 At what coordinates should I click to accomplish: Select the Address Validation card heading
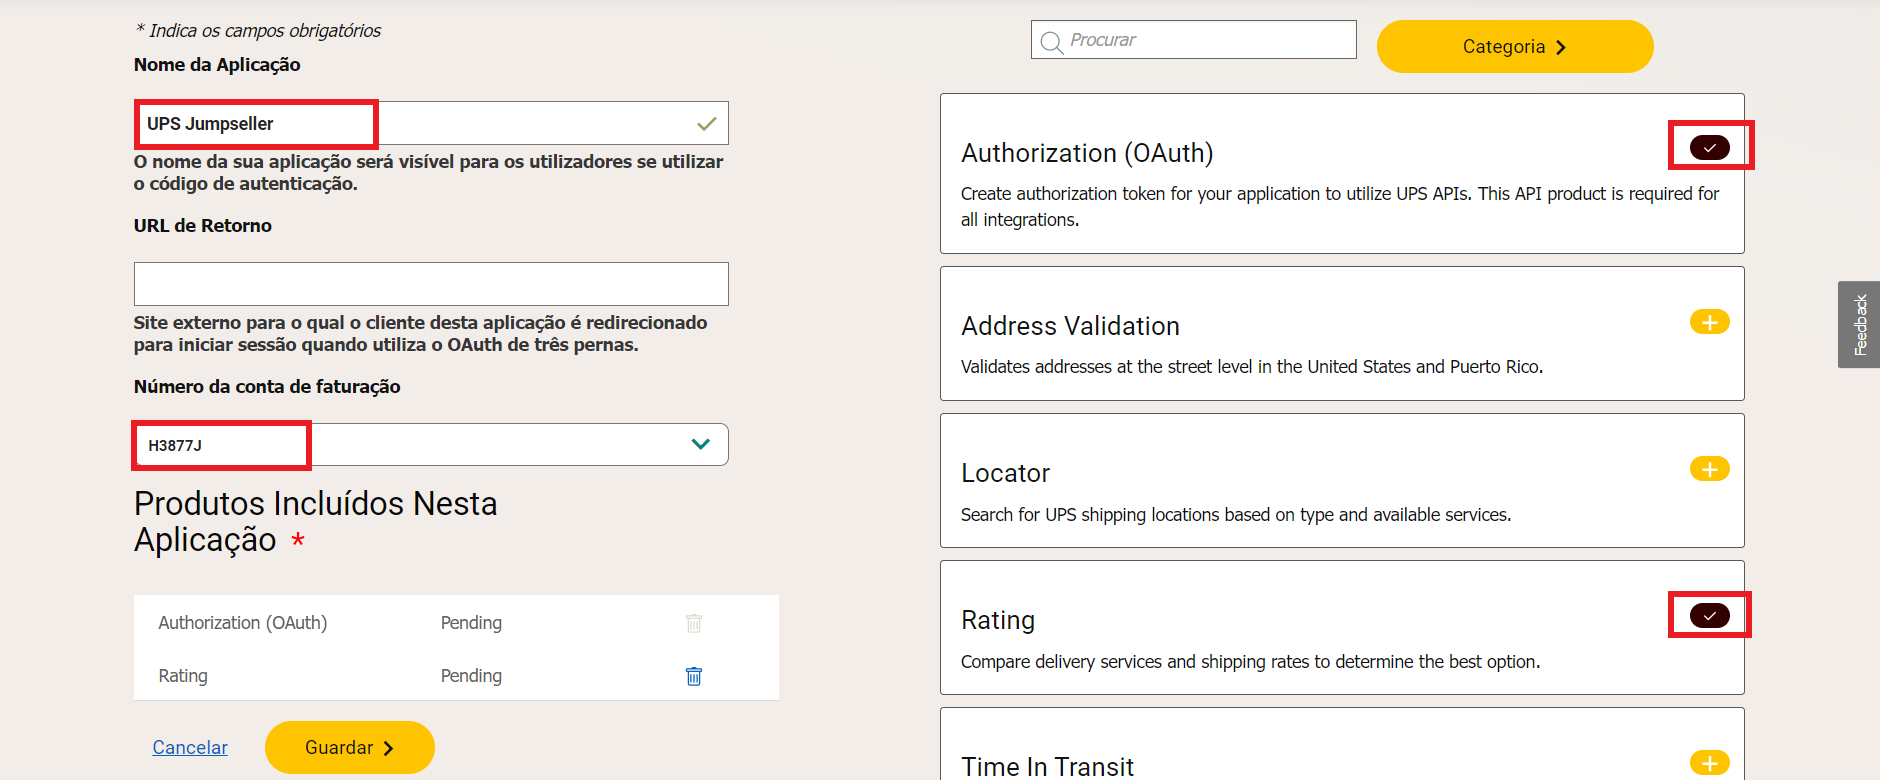click(1070, 326)
